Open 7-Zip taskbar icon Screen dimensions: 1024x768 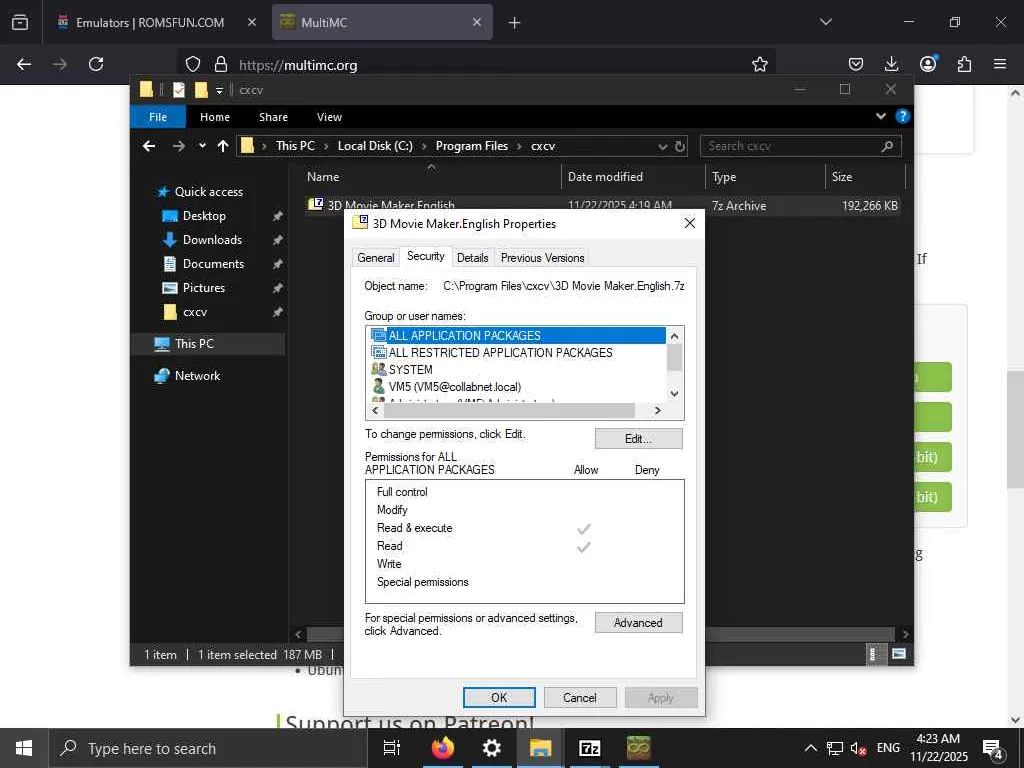(589, 748)
